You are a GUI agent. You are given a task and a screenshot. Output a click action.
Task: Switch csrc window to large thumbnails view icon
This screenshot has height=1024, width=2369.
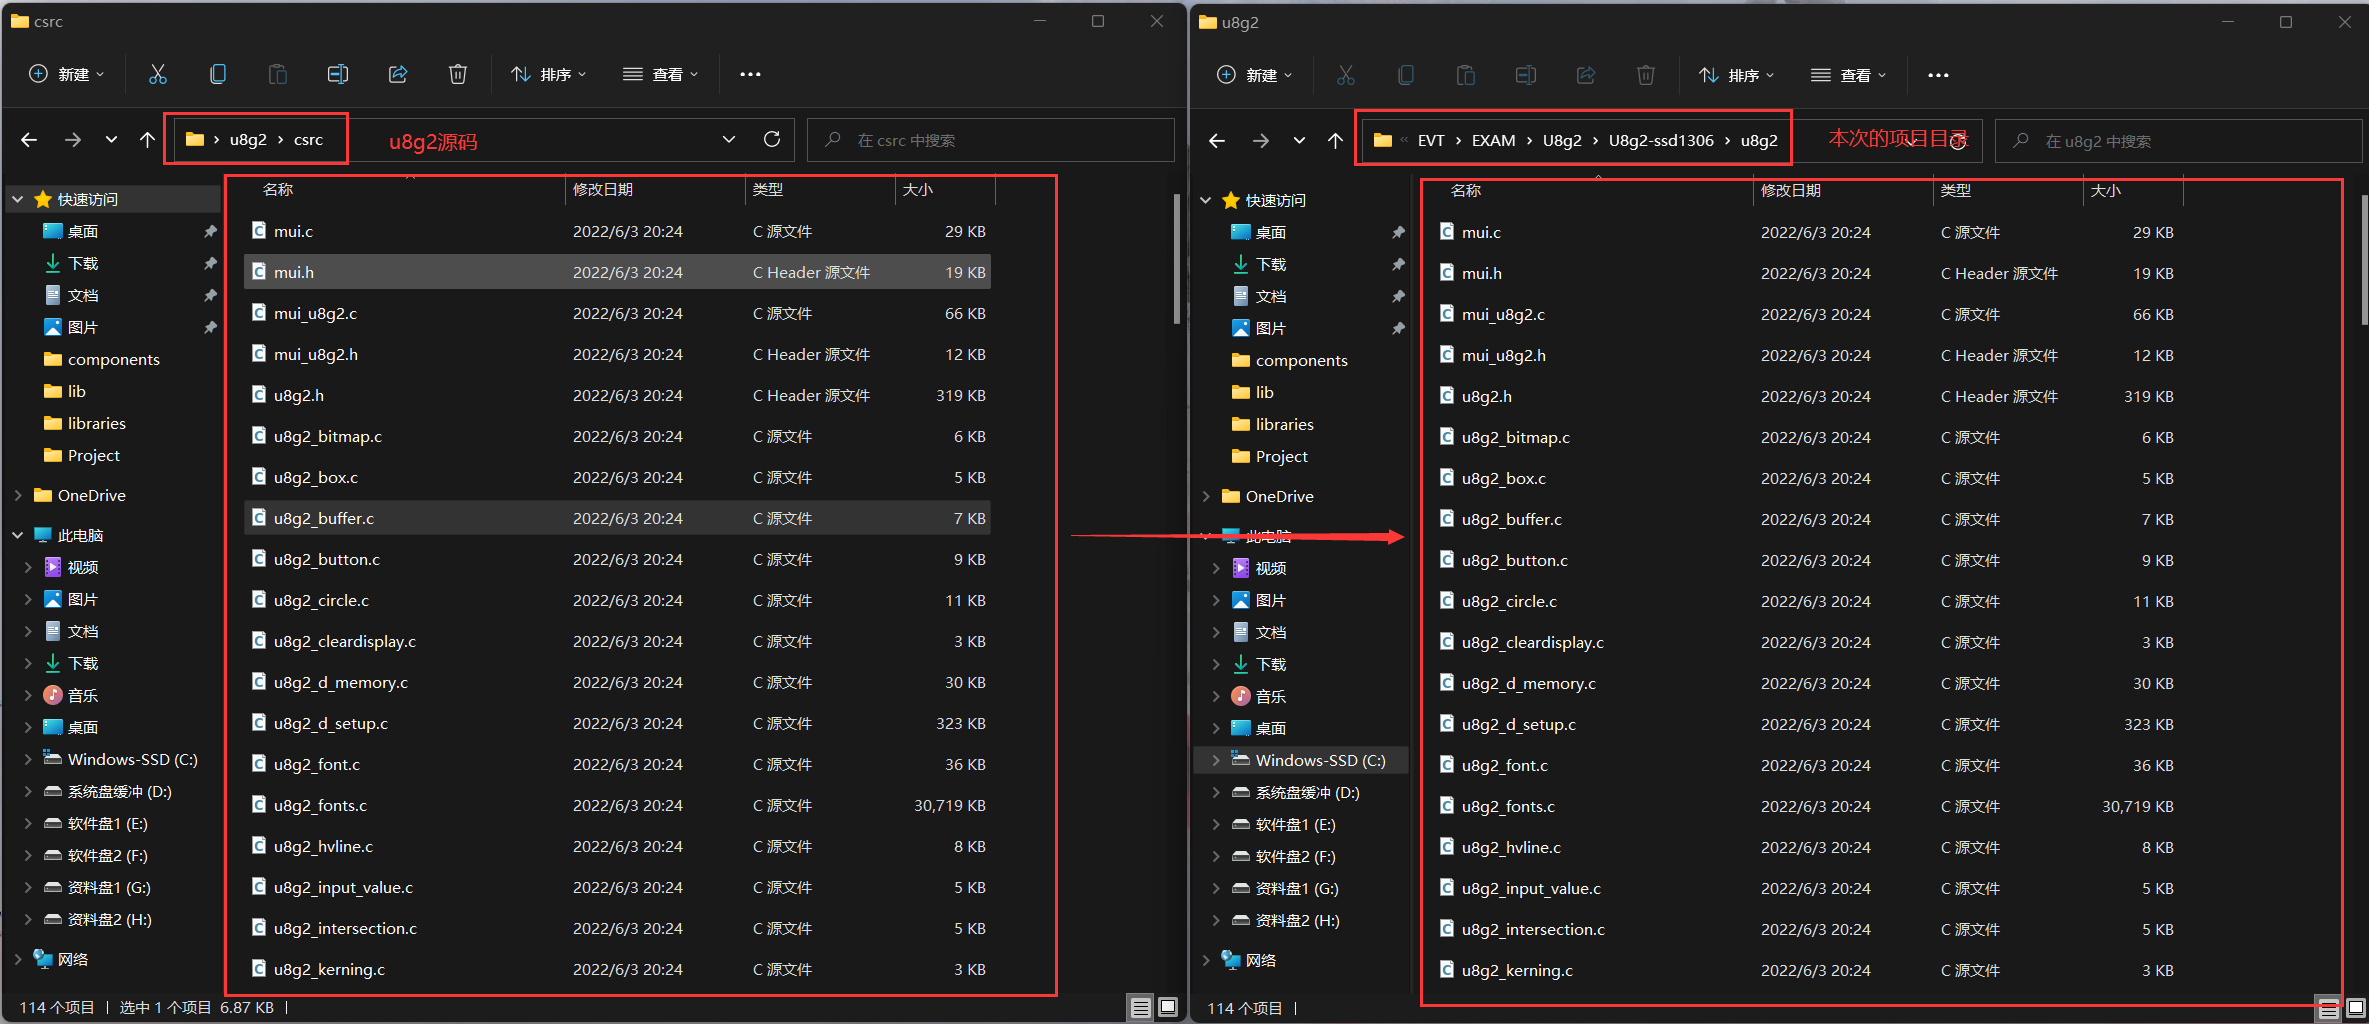[x=1167, y=1007]
